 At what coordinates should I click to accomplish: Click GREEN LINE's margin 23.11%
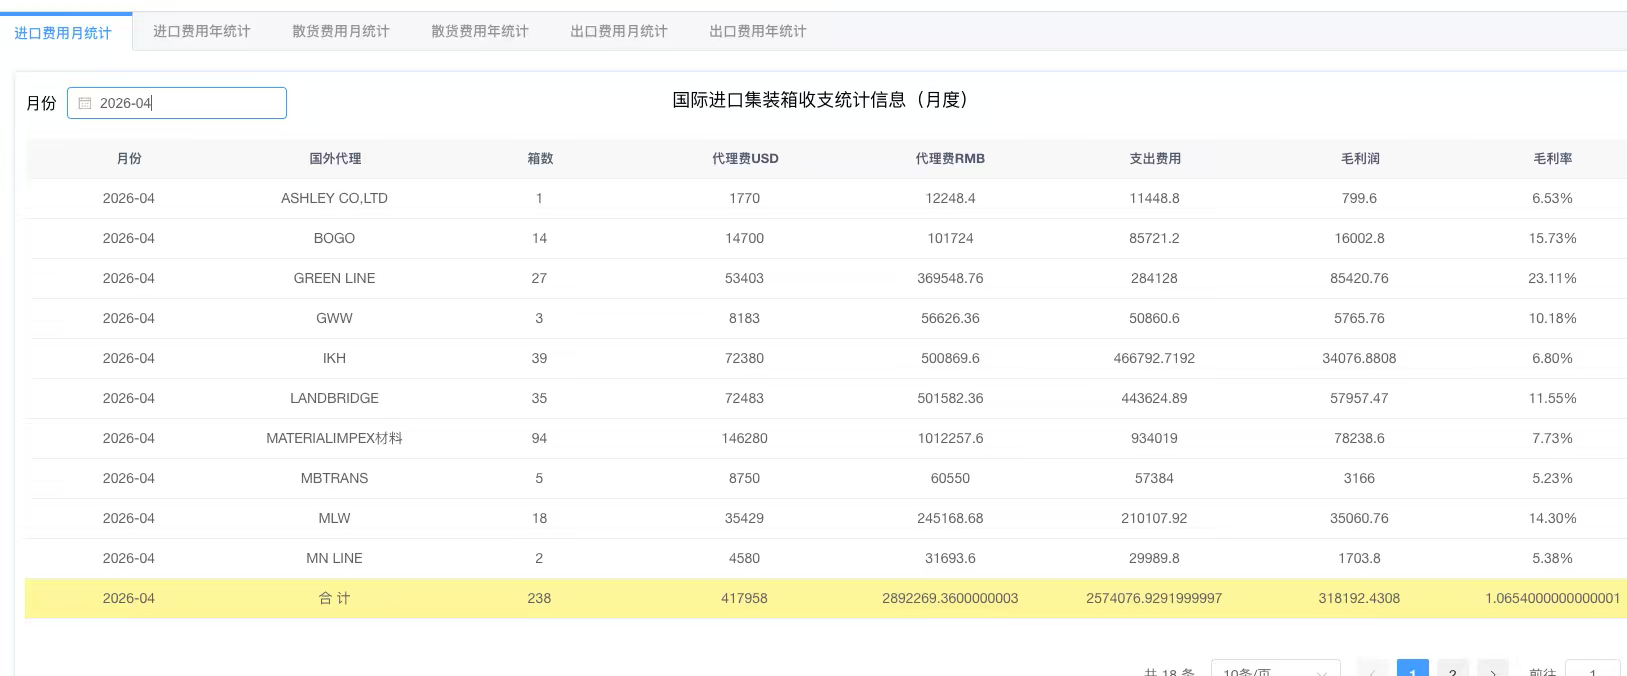(1552, 278)
